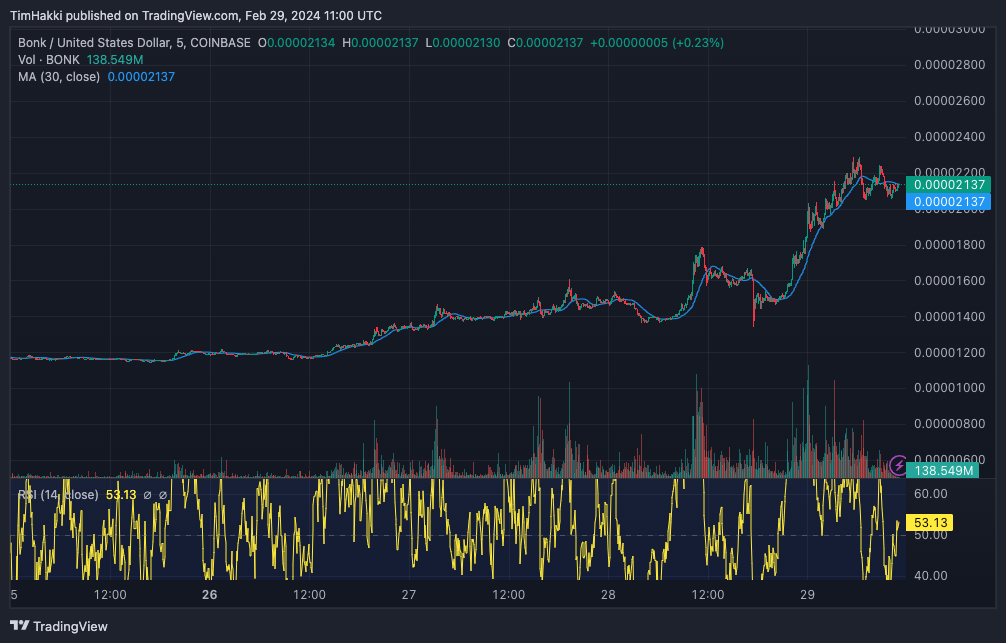This screenshot has height=643, width=1006.
Task: Select the MA (30, close) indicator label
Action: tap(59, 76)
